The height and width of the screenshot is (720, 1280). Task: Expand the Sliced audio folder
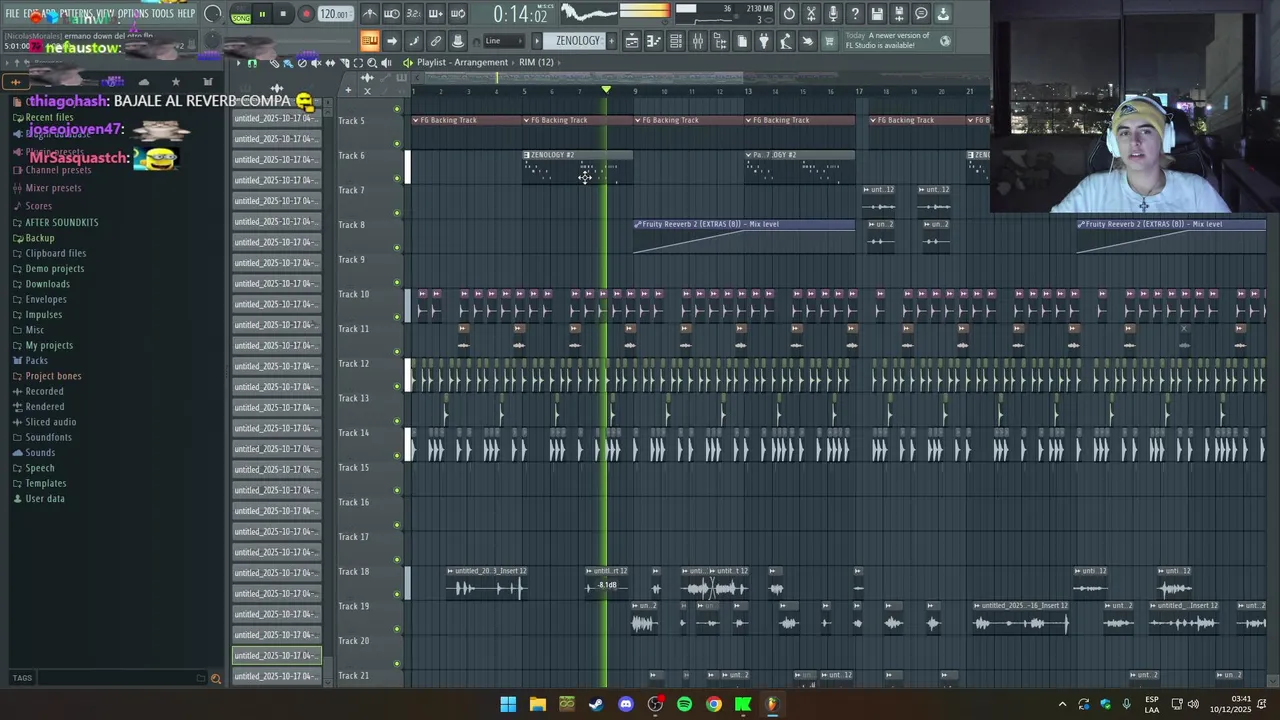pyautogui.click(x=51, y=422)
